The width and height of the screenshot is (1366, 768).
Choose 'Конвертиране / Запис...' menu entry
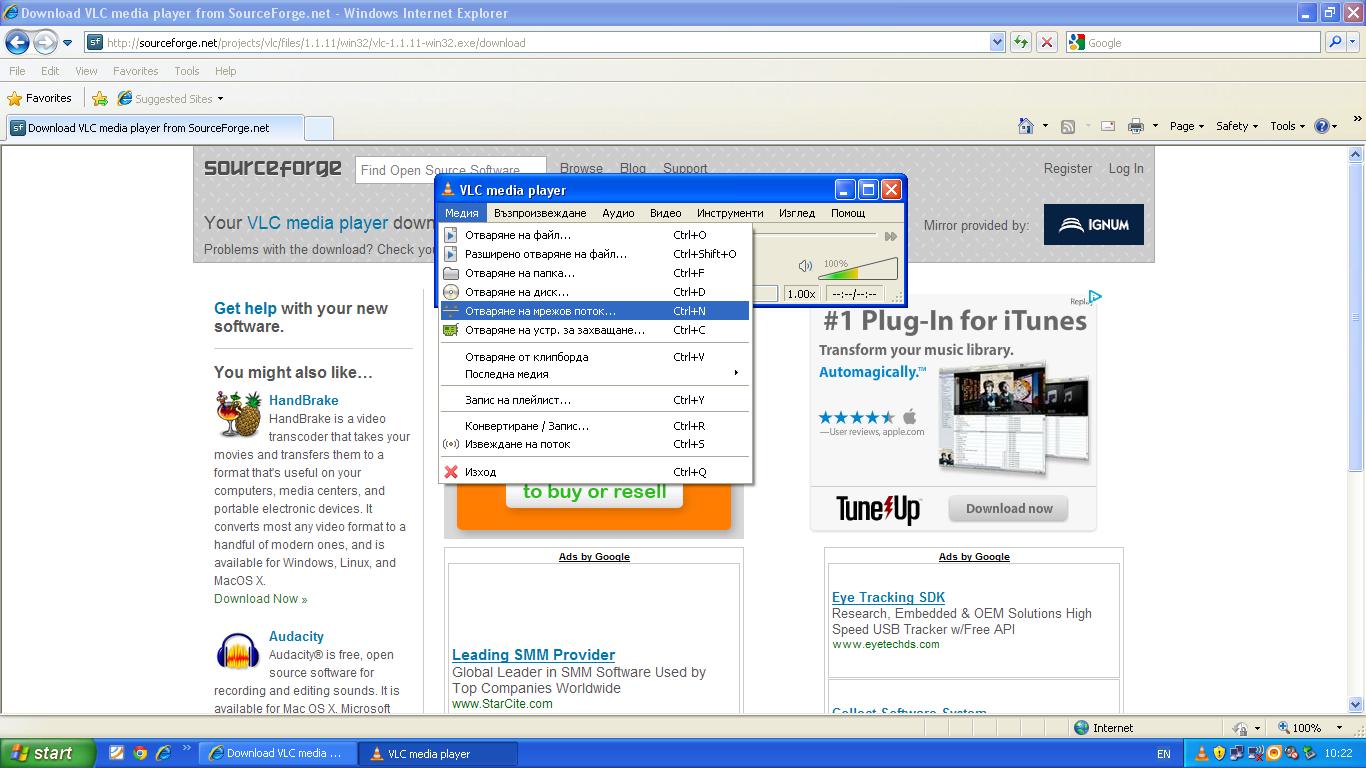595,426
